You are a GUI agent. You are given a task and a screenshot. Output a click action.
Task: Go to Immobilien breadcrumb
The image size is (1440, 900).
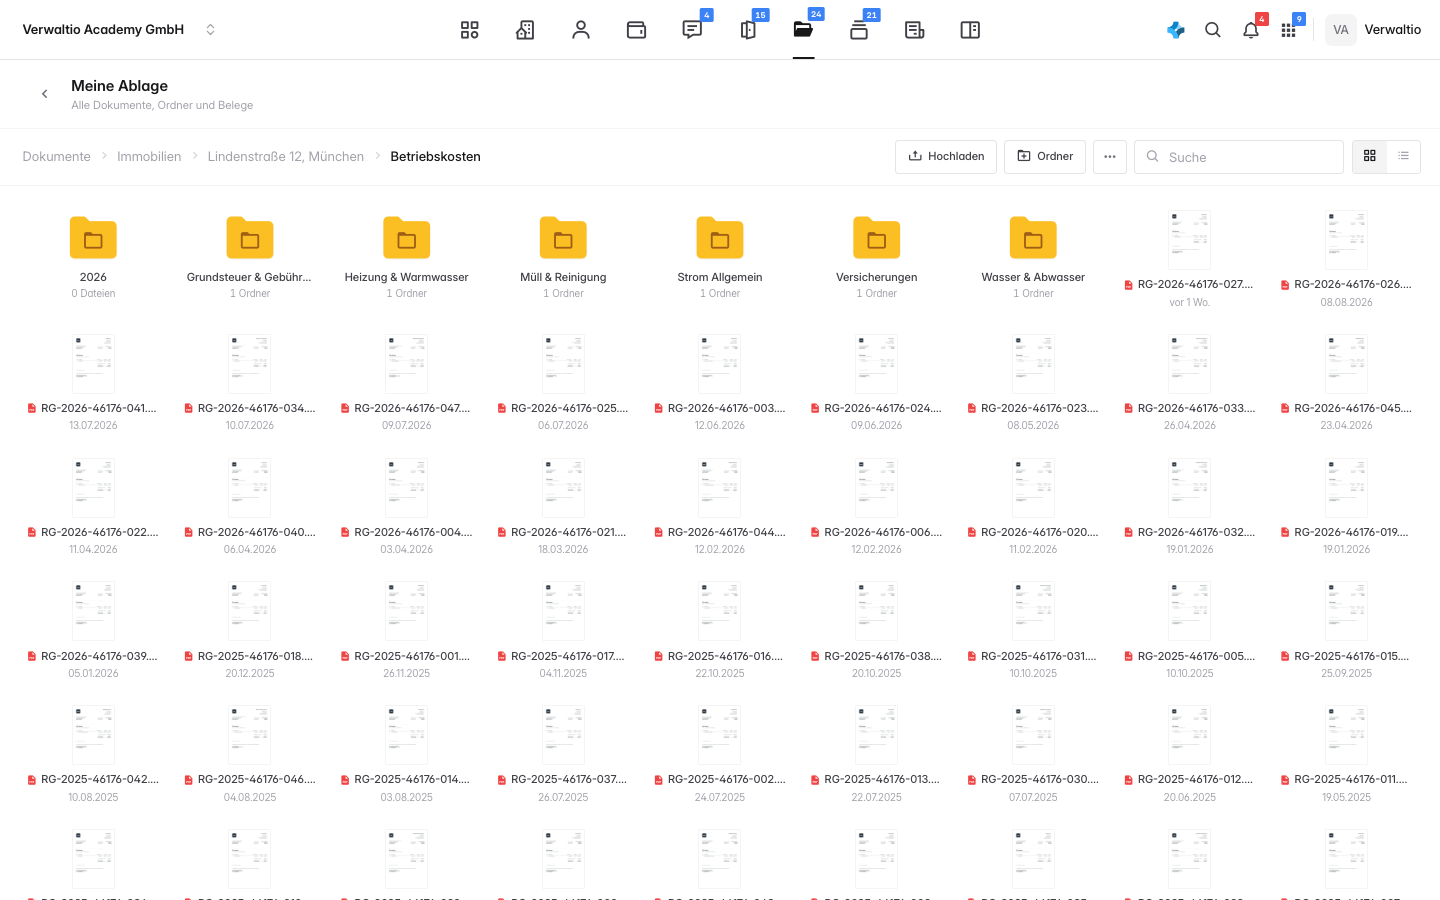click(x=149, y=157)
